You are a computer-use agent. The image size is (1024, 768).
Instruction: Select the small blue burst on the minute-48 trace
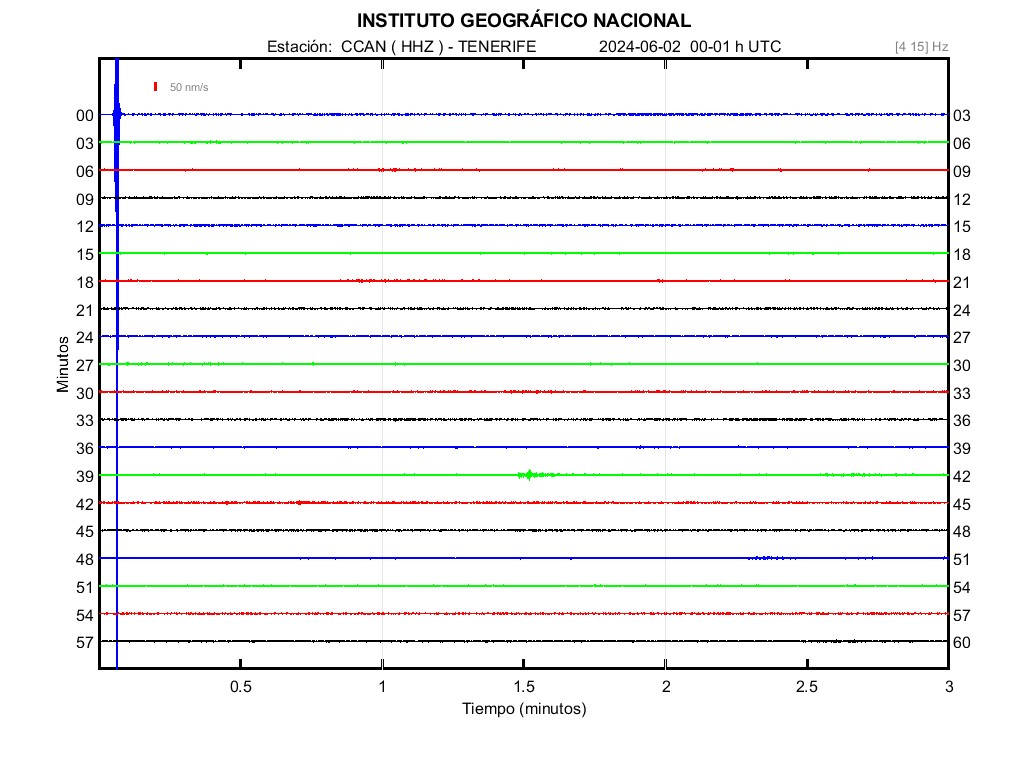(765, 558)
